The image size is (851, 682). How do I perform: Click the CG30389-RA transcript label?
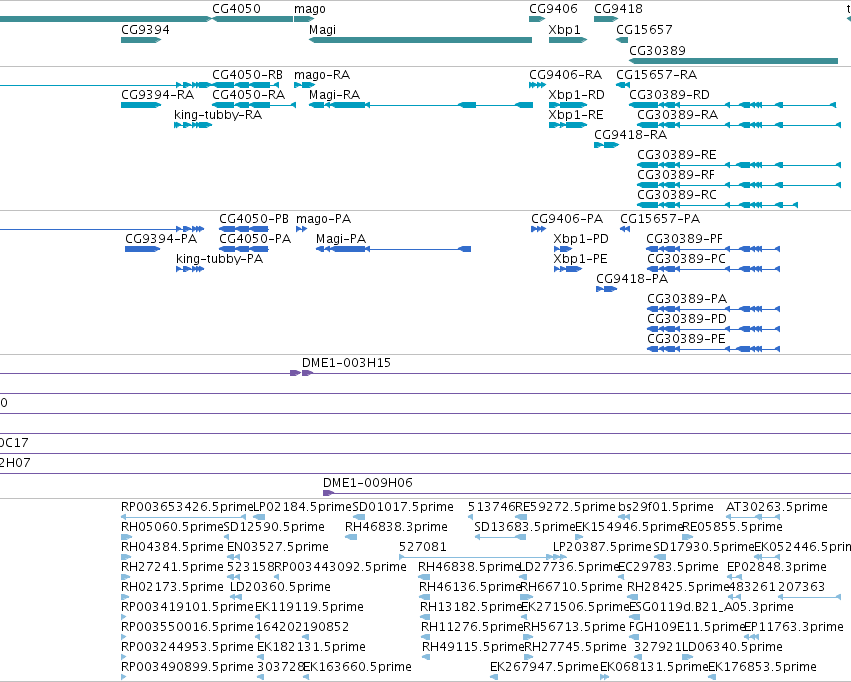coord(677,115)
